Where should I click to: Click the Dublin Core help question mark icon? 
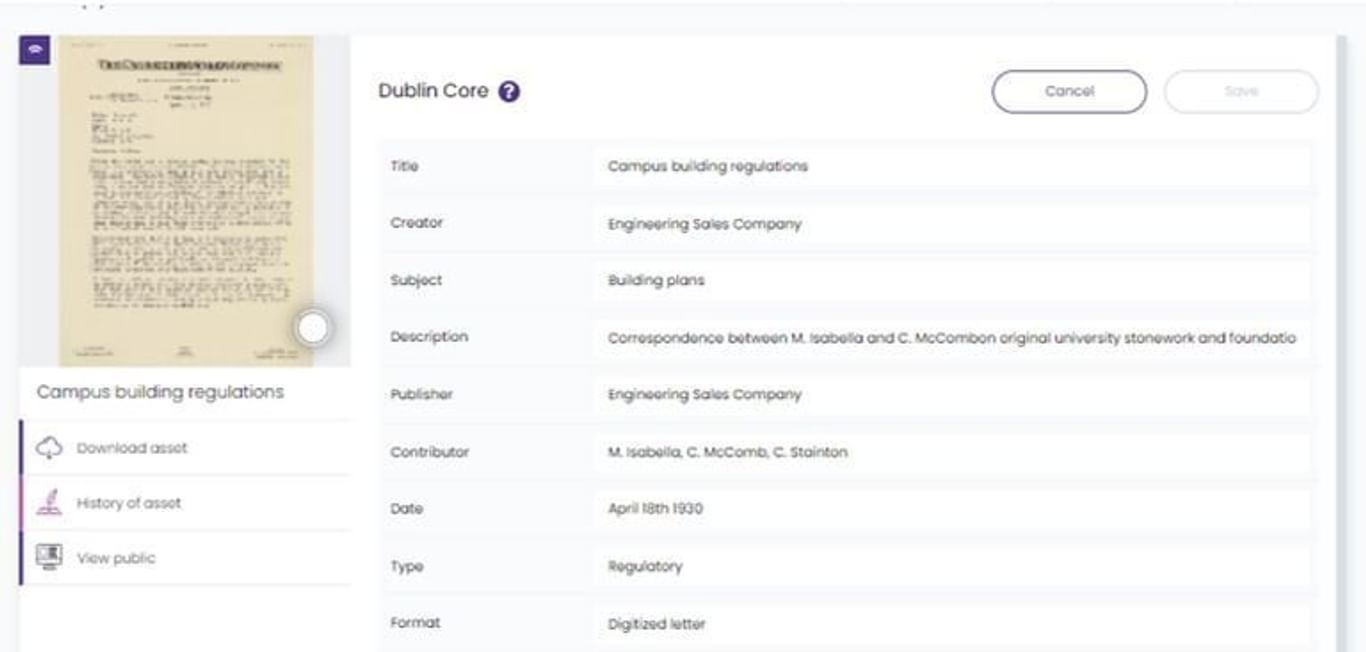click(x=509, y=92)
